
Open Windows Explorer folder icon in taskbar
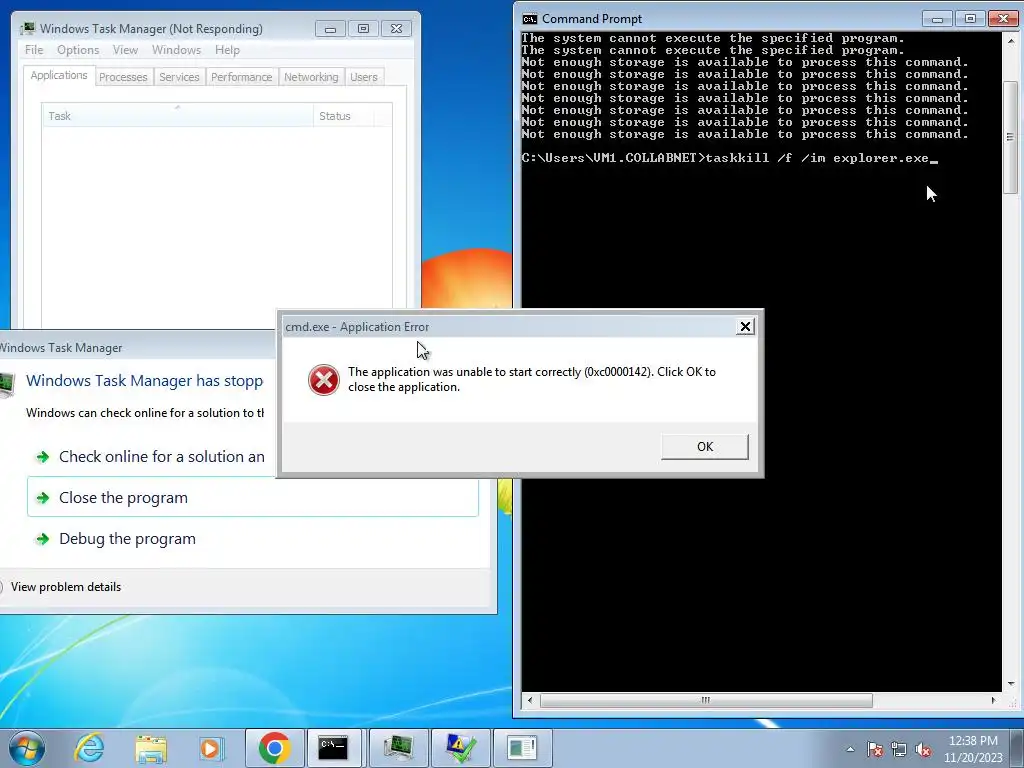(x=151, y=748)
